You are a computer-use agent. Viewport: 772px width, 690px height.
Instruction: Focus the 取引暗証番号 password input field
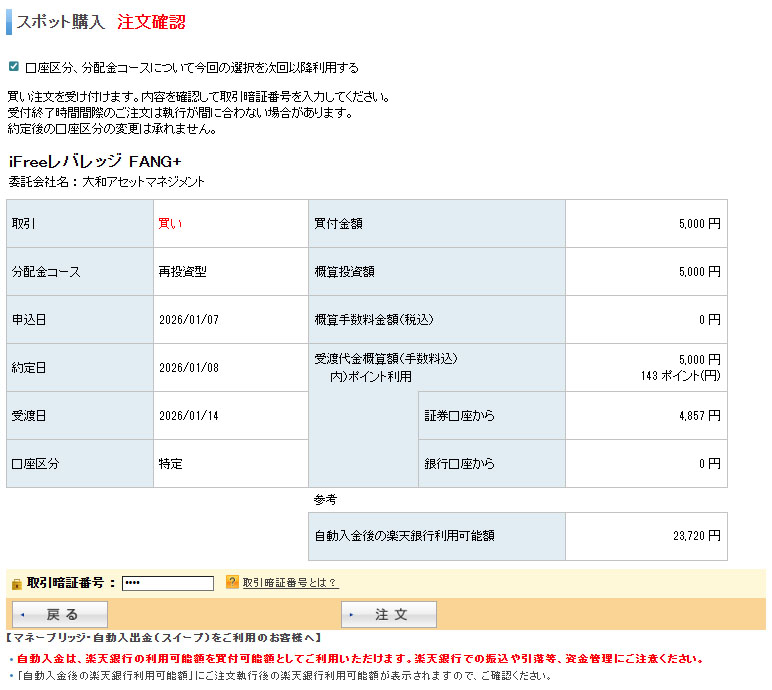(x=167, y=583)
